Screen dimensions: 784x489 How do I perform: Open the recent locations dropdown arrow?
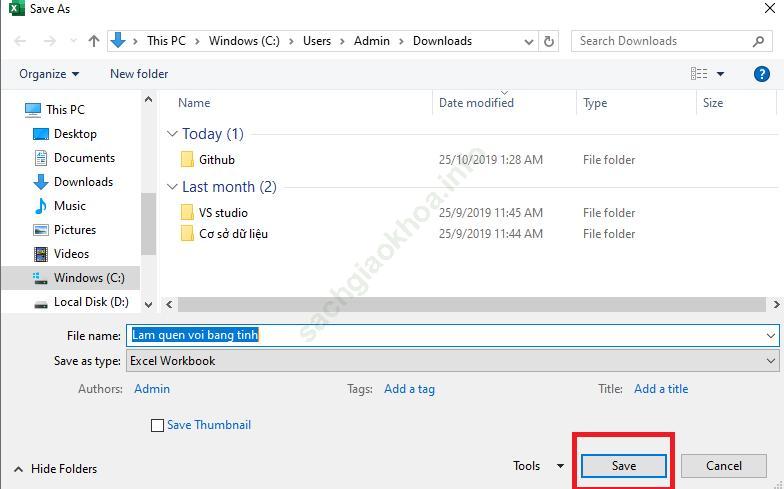point(74,41)
